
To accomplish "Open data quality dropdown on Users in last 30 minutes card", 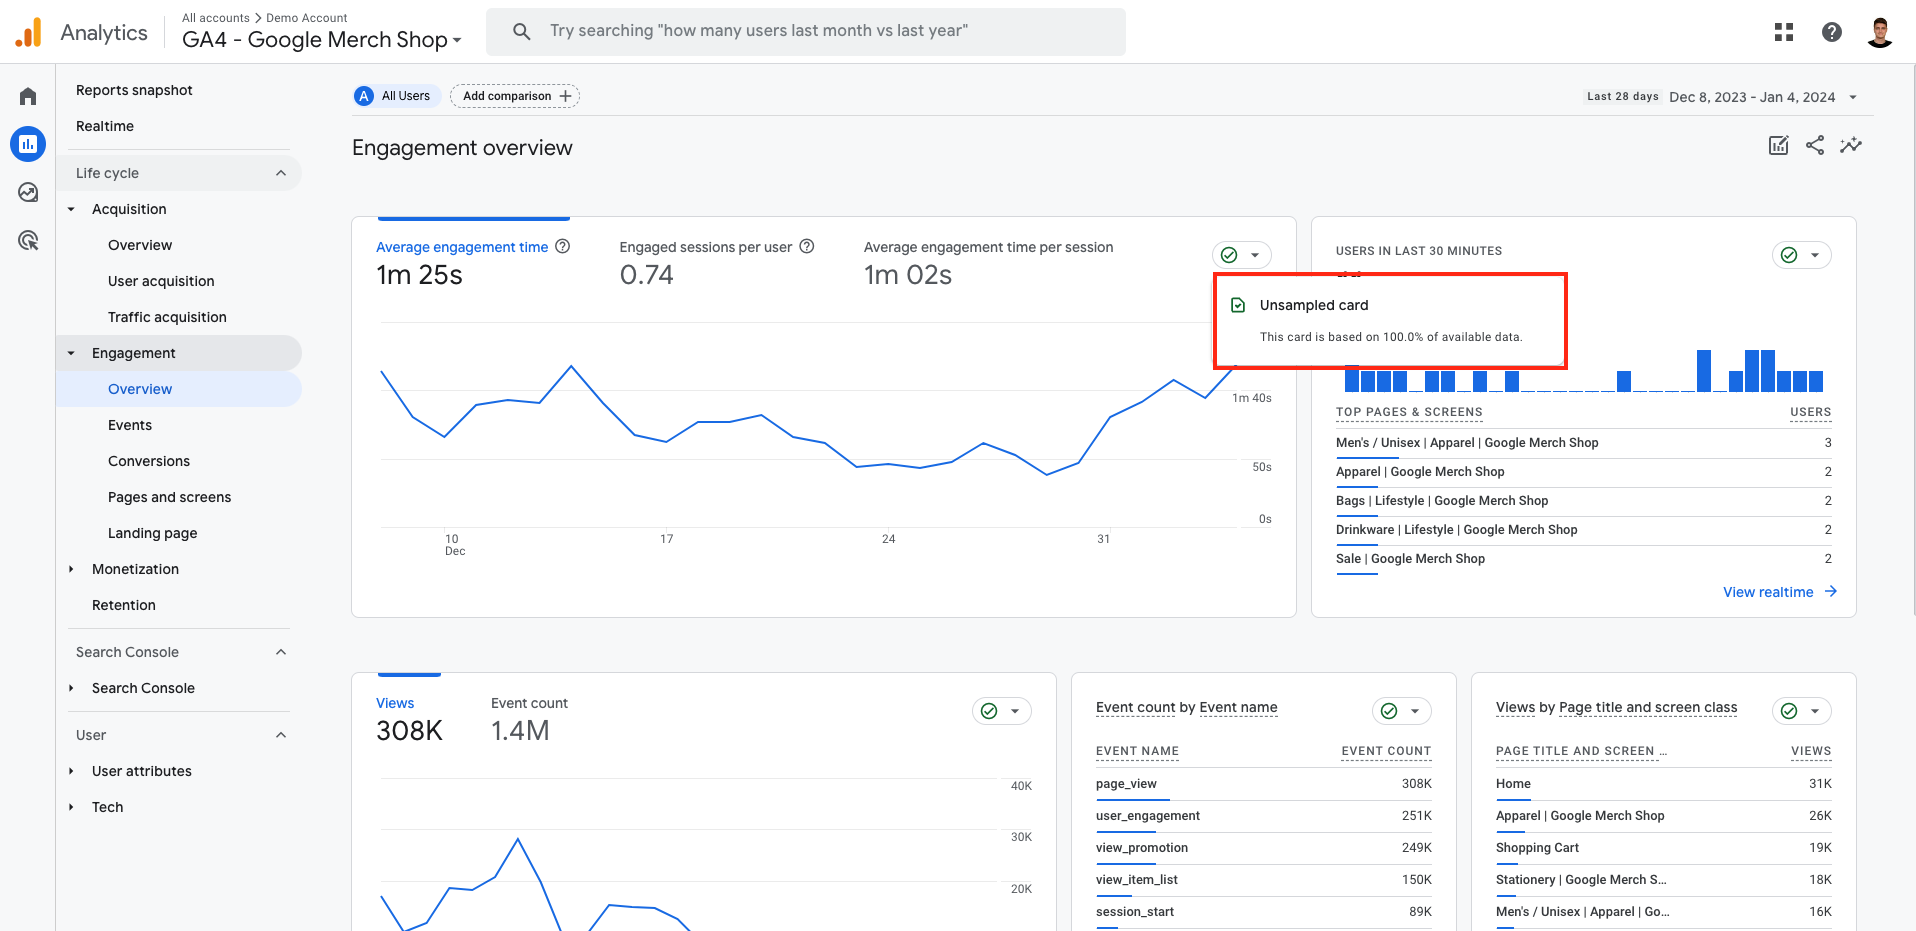I will [x=1802, y=255].
